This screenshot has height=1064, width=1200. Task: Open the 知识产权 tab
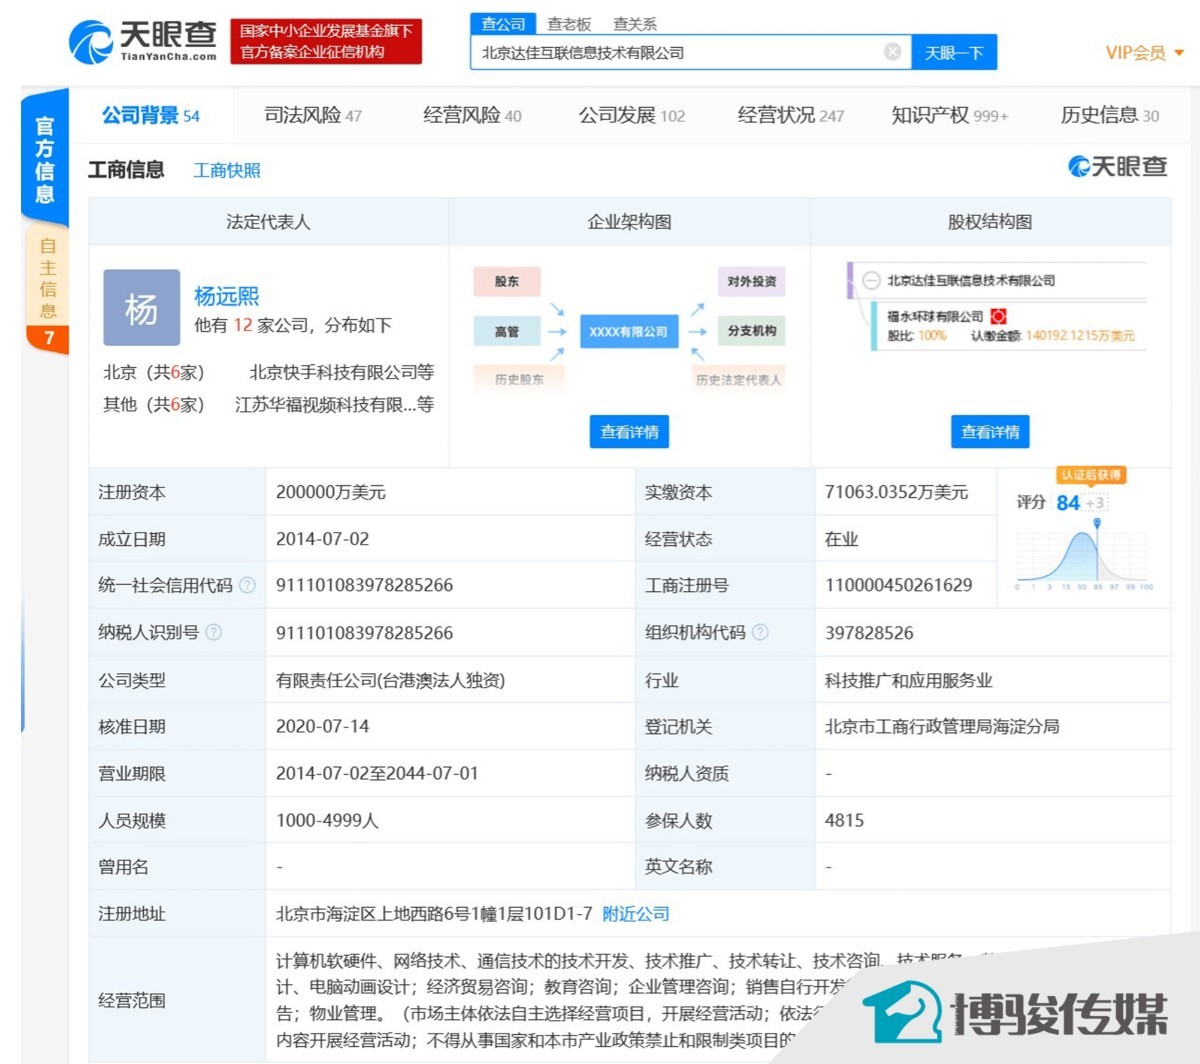click(x=950, y=116)
